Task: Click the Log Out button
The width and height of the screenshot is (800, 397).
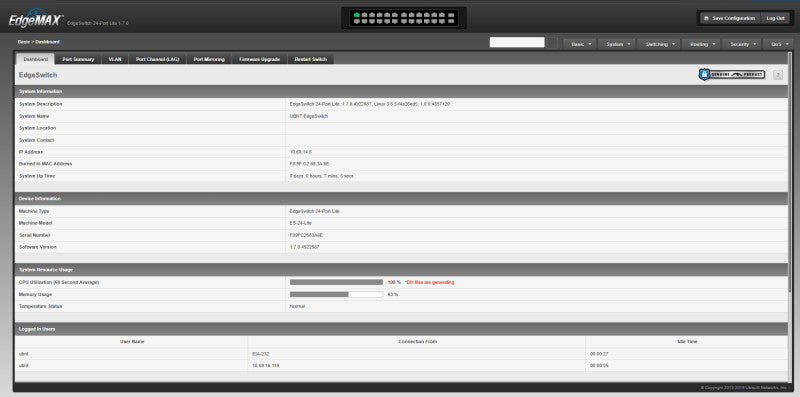Action: pyautogui.click(x=775, y=18)
